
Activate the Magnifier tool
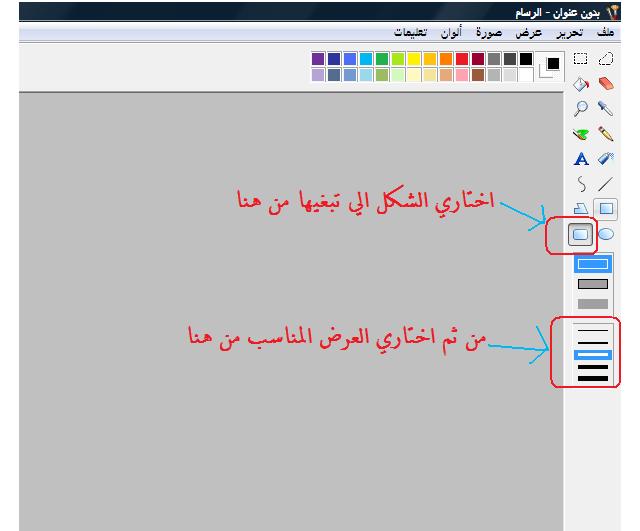coord(580,109)
